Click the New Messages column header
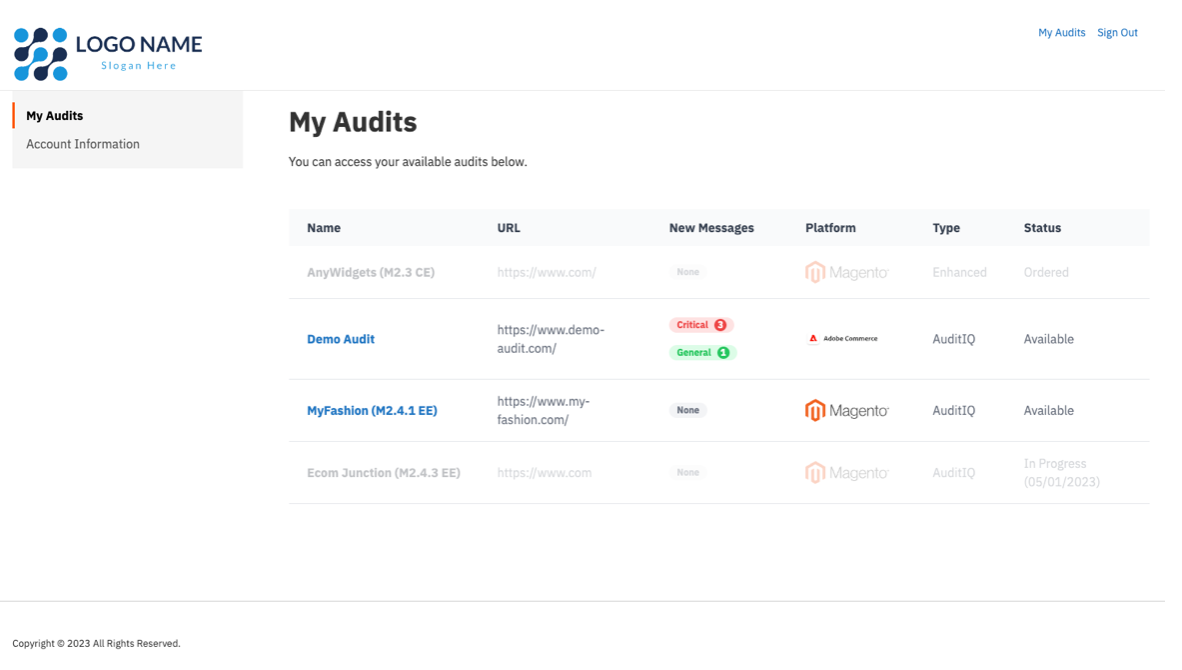 [x=712, y=228]
